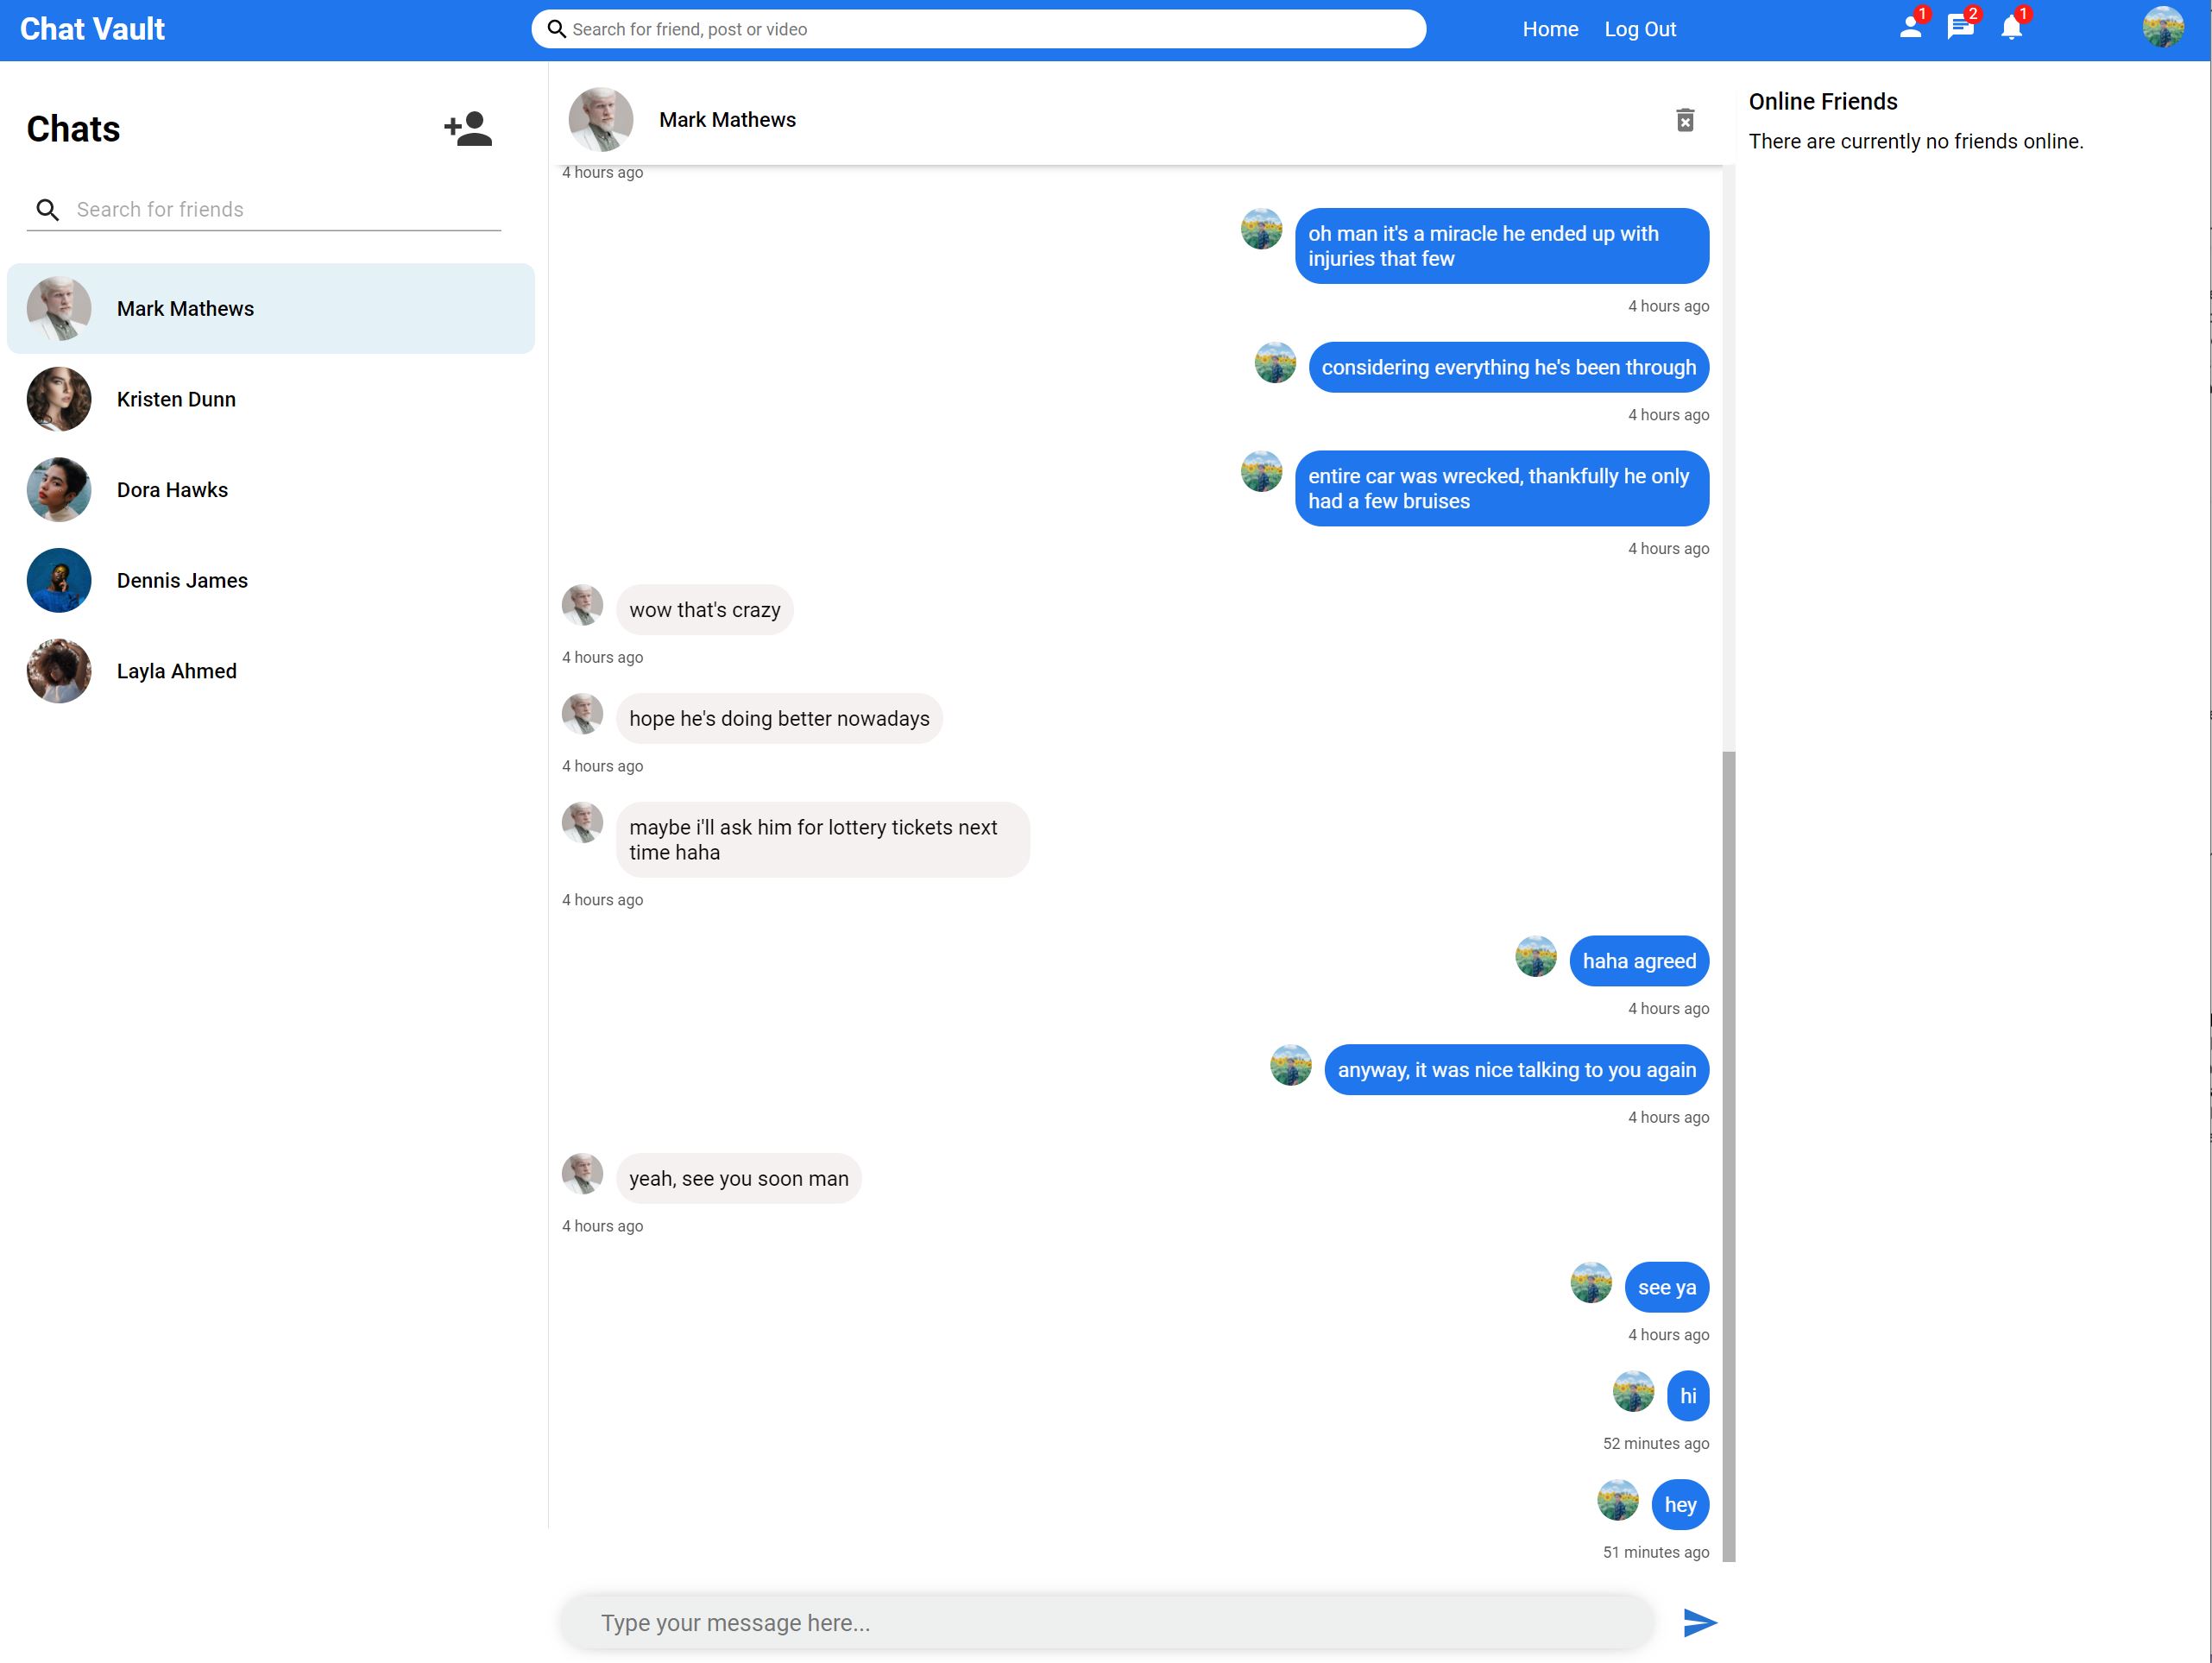Open the notifications bell icon
Viewport: 2212px width, 1663px height.
pos(2011,27)
